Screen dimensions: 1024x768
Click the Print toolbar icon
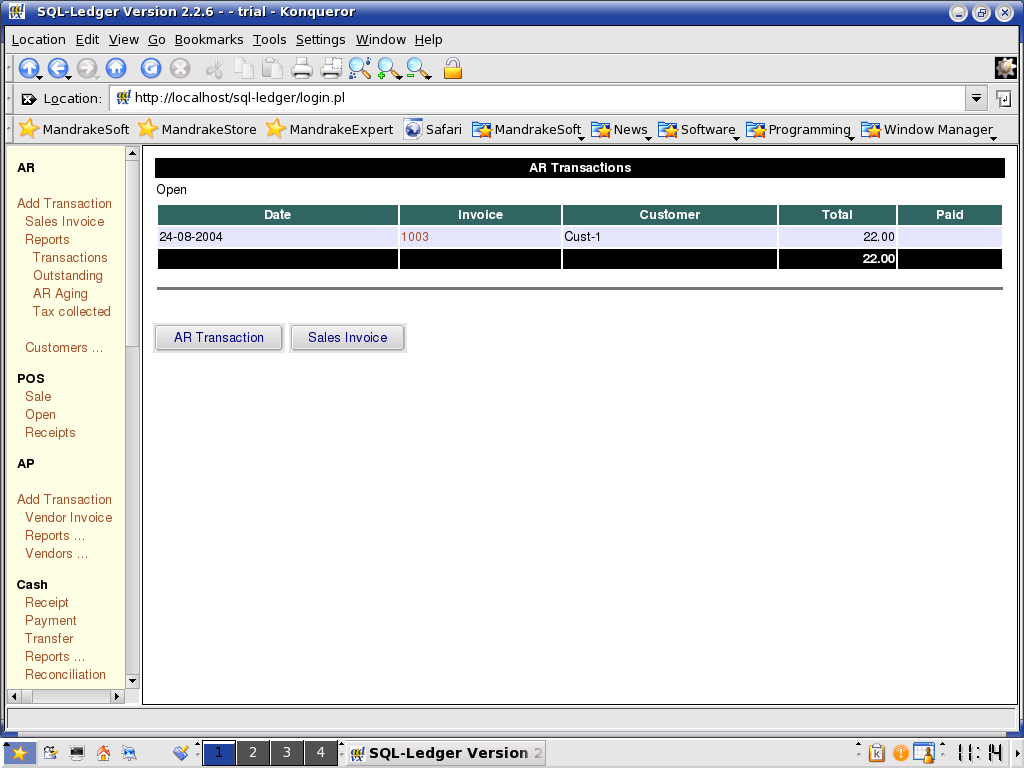(x=302, y=68)
